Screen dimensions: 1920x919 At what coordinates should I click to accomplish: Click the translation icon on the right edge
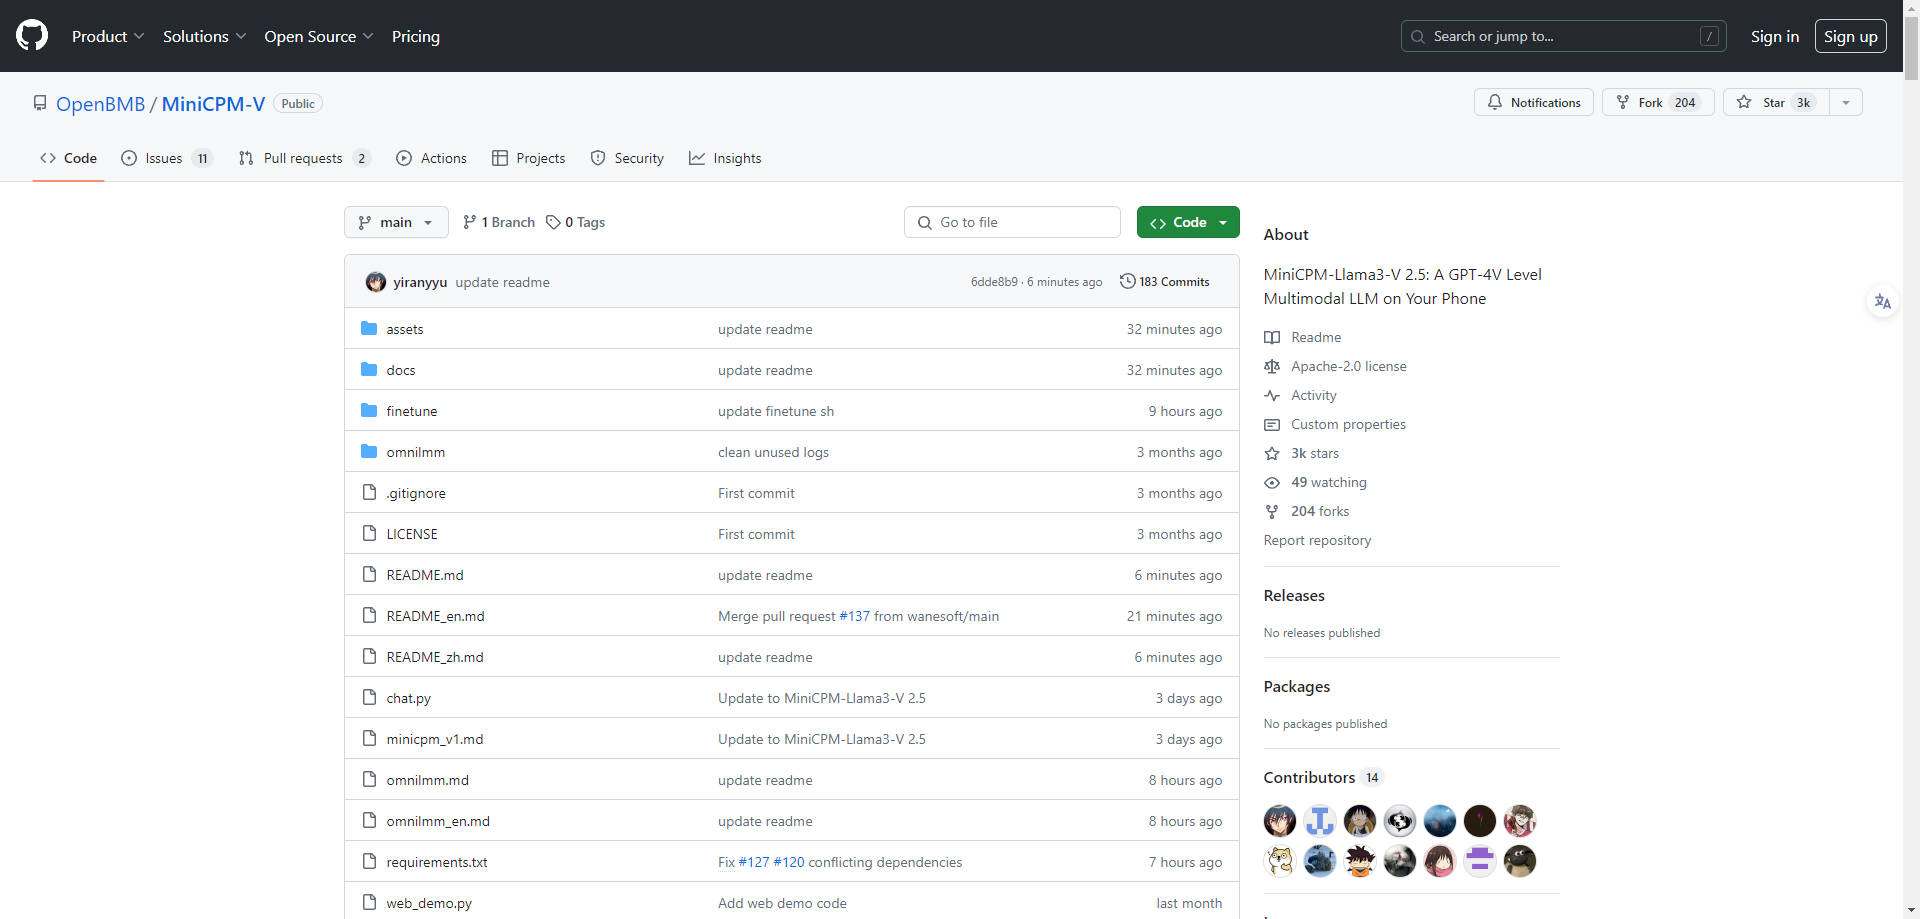click(x=1883, y=301)
